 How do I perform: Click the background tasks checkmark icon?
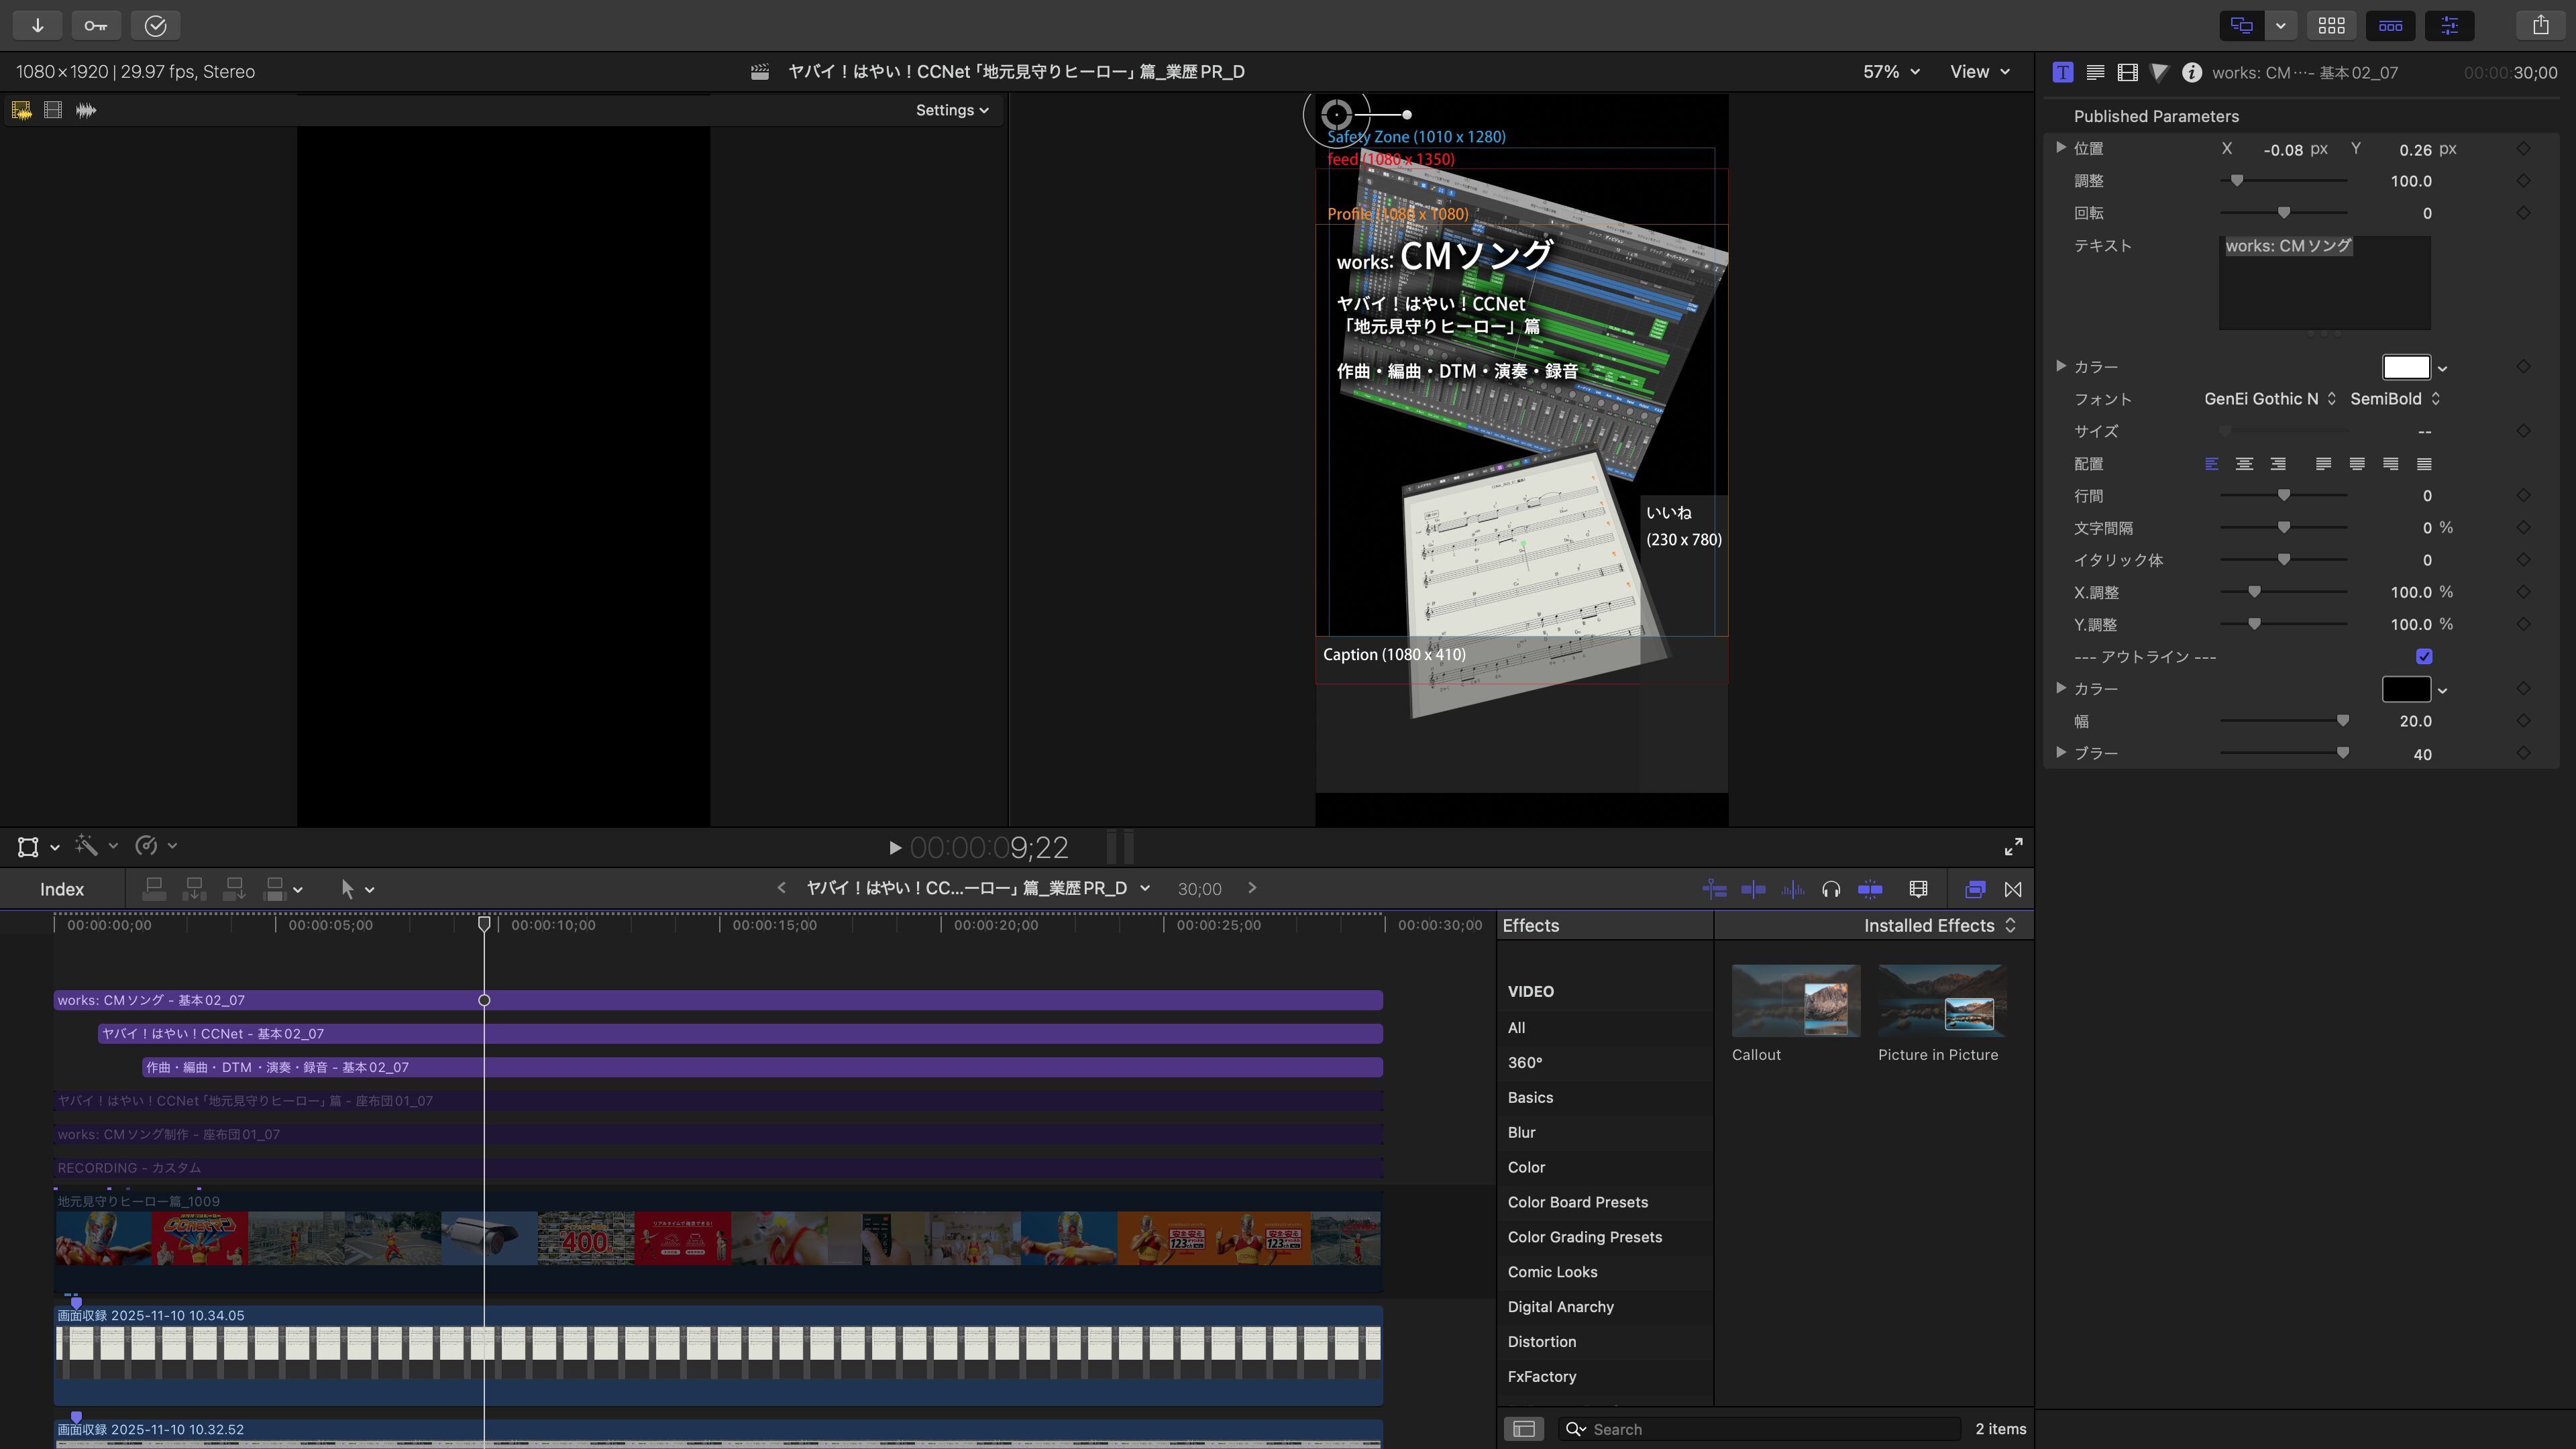(155, 25)
